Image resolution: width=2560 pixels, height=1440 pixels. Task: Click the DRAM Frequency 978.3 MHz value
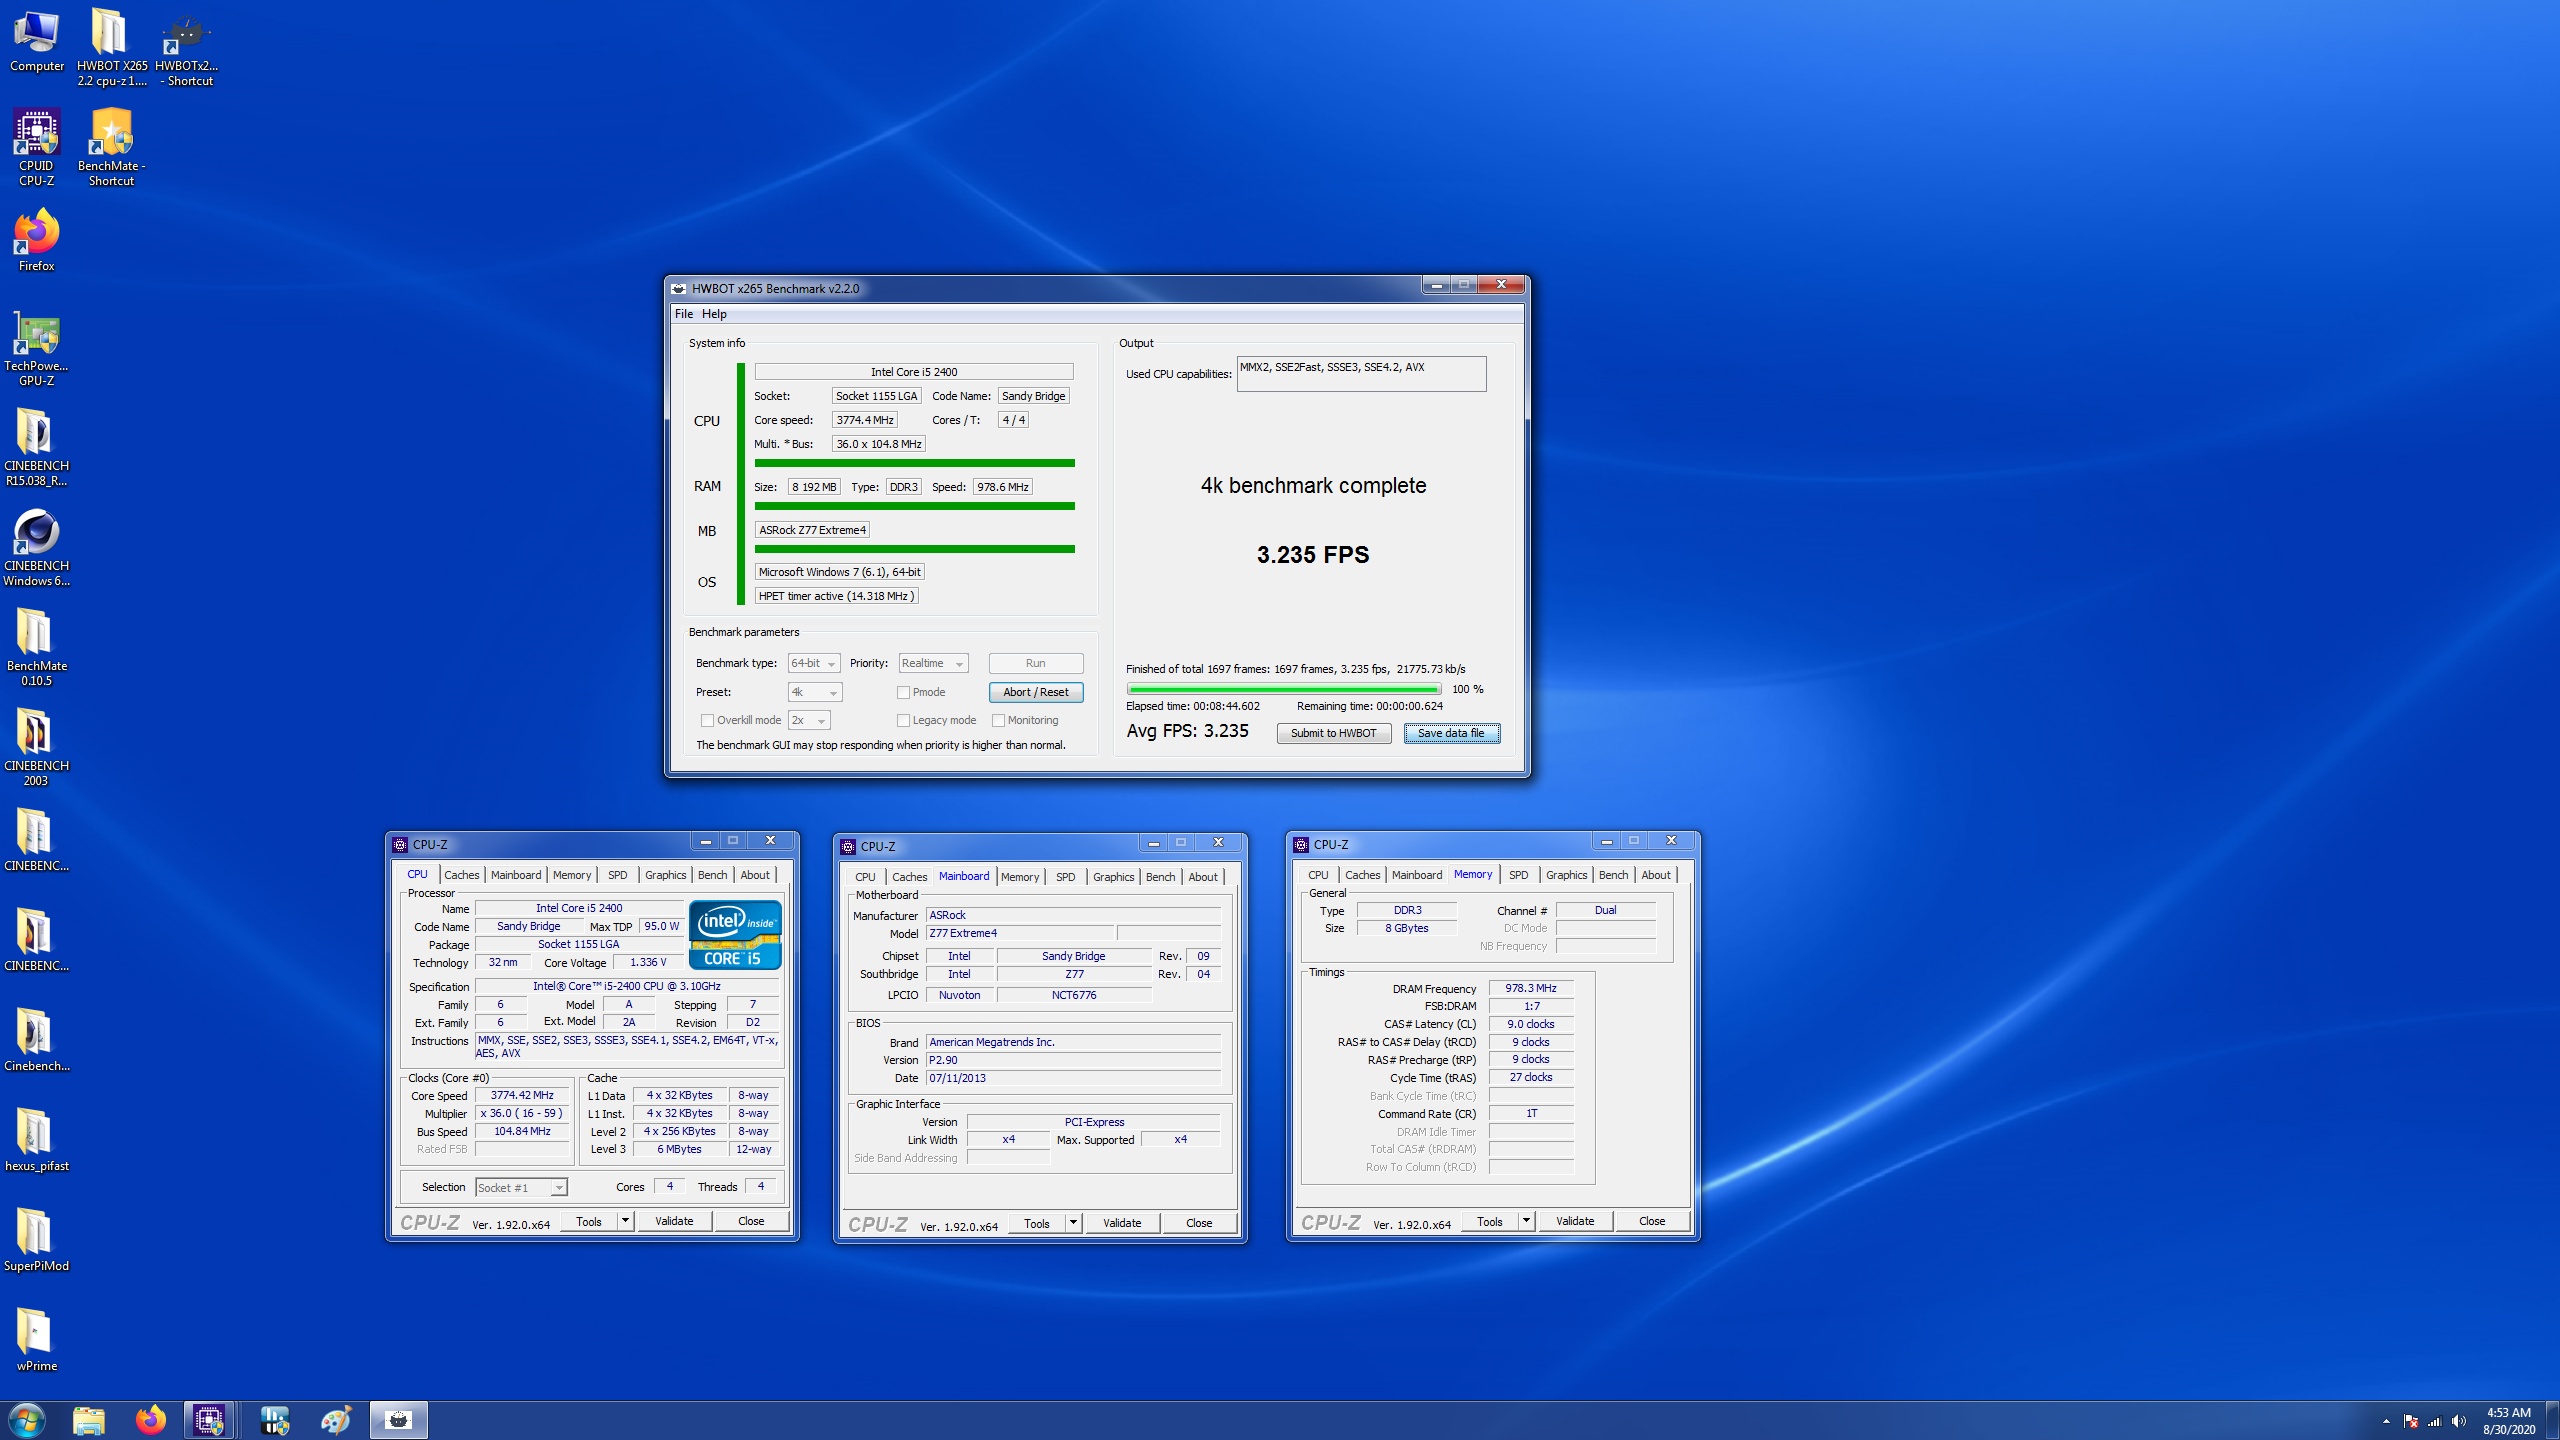[x=1531, y=988]
